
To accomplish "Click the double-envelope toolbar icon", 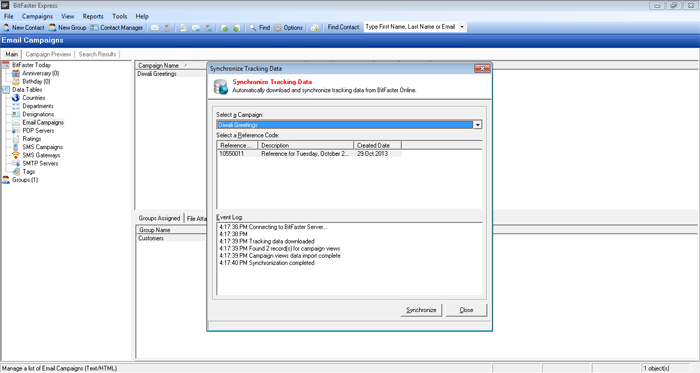I will tap(196, 28).
